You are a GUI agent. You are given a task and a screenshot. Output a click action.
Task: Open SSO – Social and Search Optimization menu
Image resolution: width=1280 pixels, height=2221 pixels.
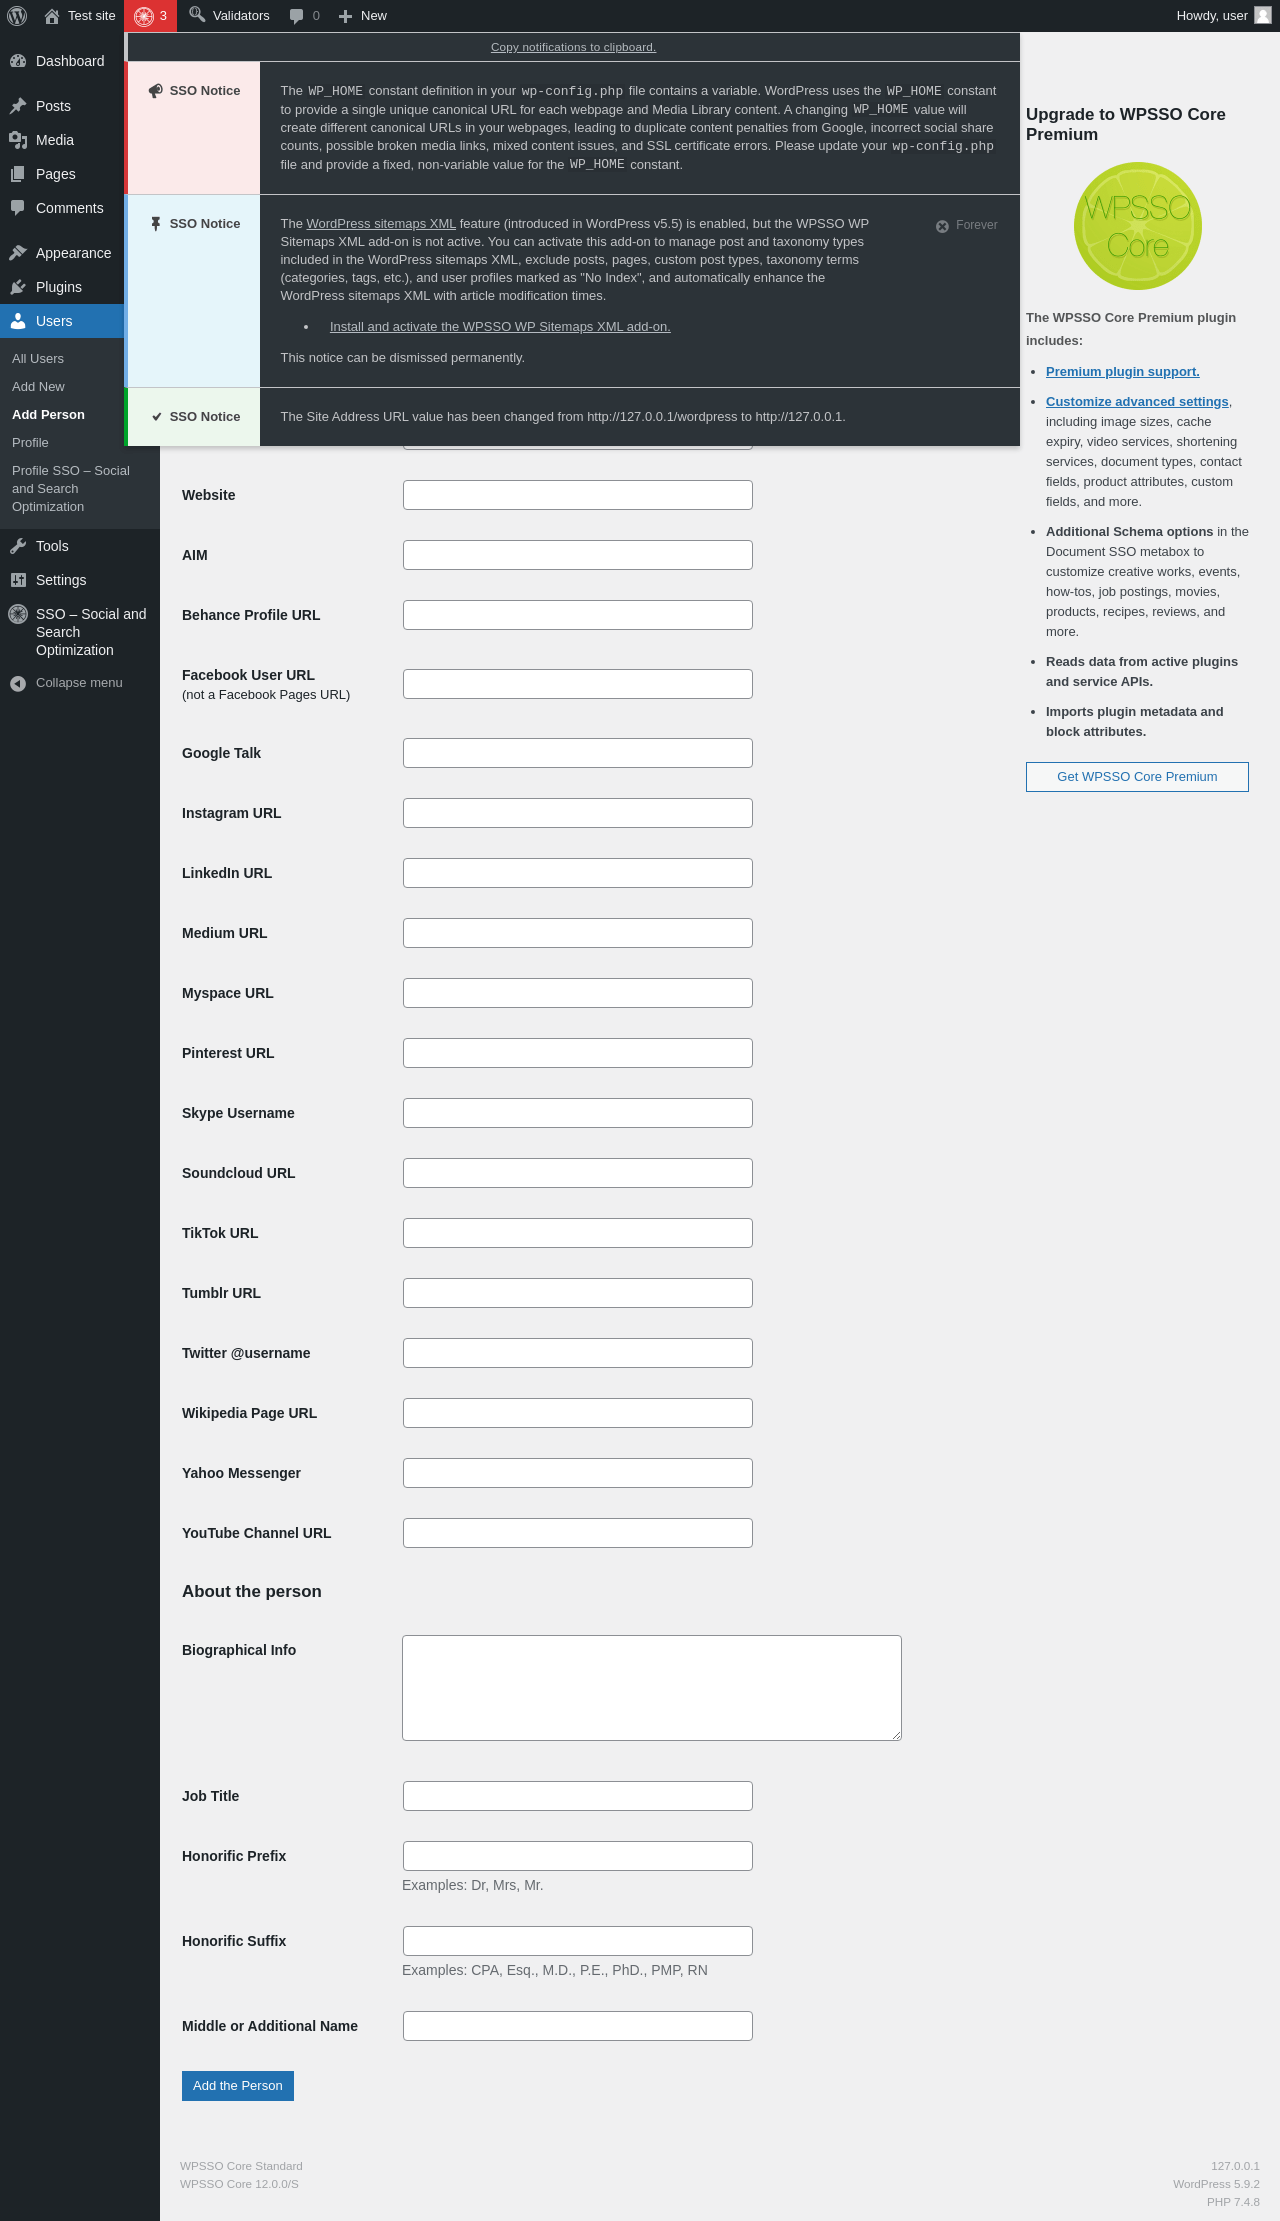click(80, 632)
